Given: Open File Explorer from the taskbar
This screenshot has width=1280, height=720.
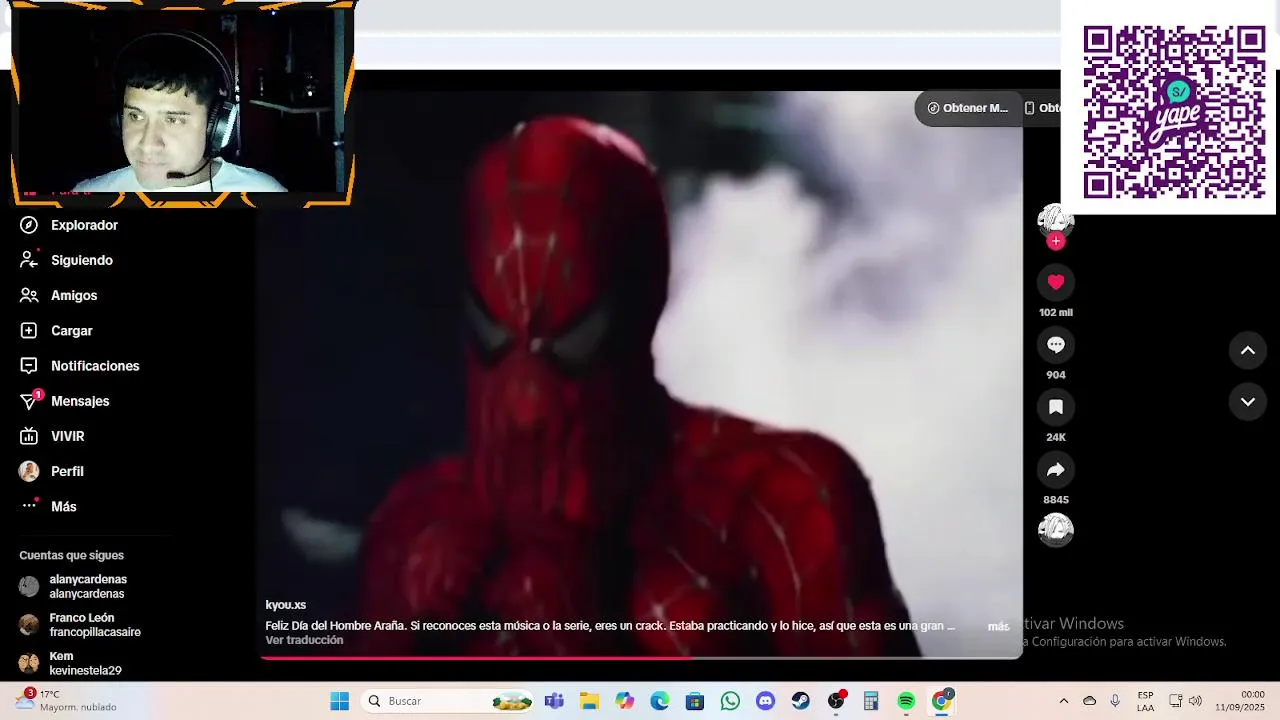Looking at the screenshot, I should (589, 701).
